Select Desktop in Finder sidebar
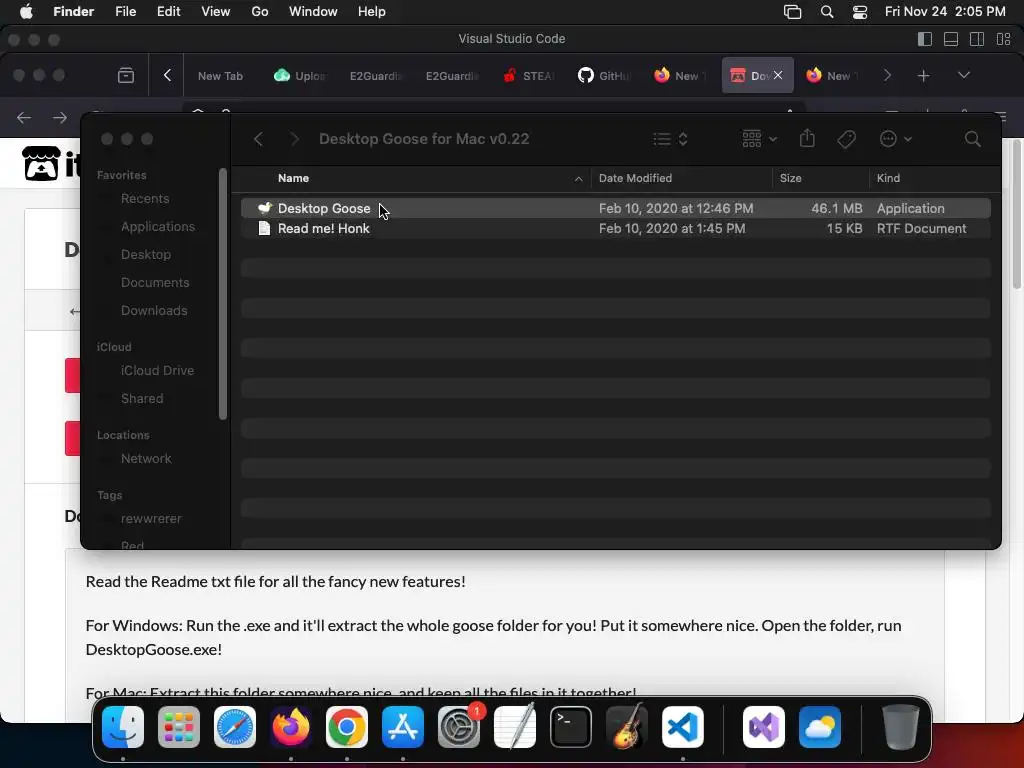The width and height of the screenshot is (1024, 768). (x=146, y=255)
